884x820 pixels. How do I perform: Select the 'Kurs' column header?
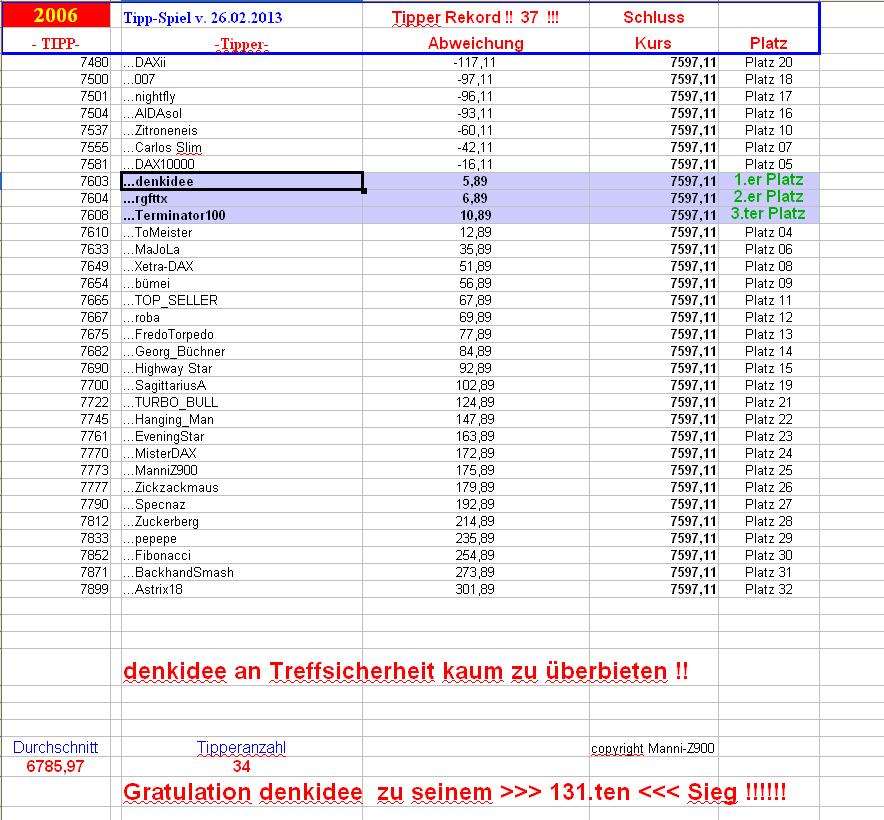pyautogui.click(x=653, y=43)
